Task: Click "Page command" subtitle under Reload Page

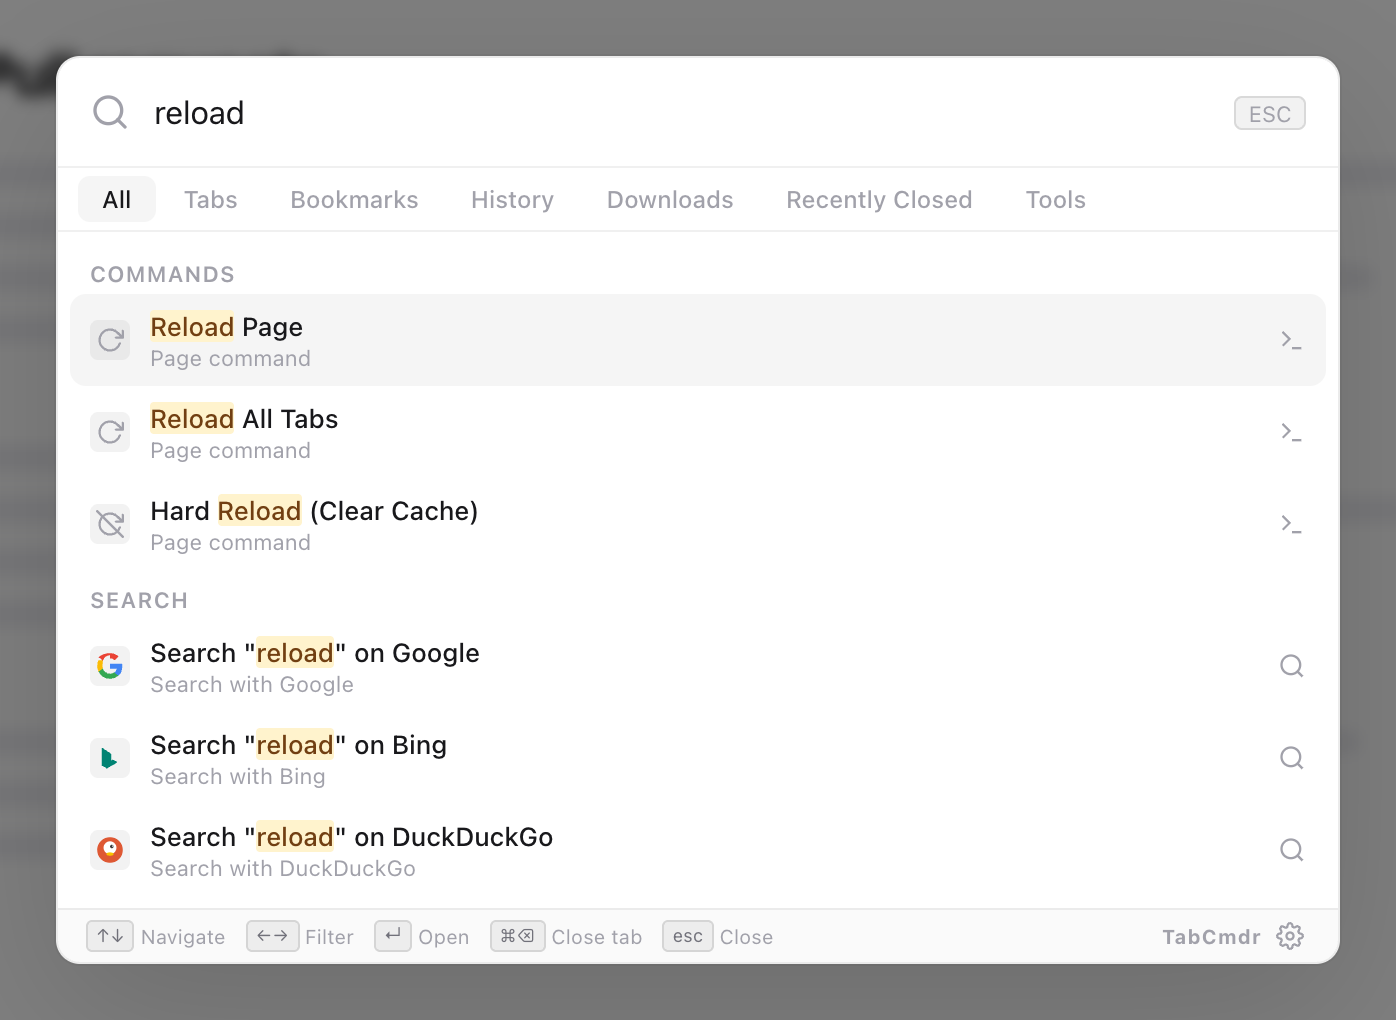Action: 231,359
